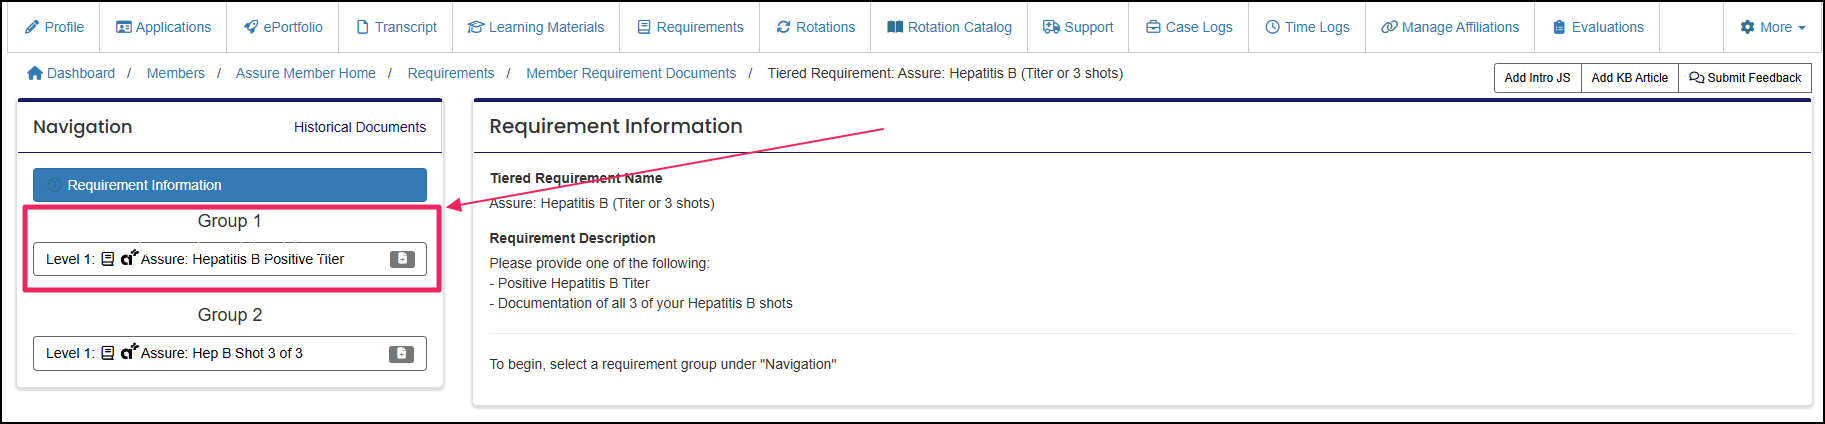Open the Evaluations tab
The width and height of the screenshot is (1825, 424).
click(1597, 27)
